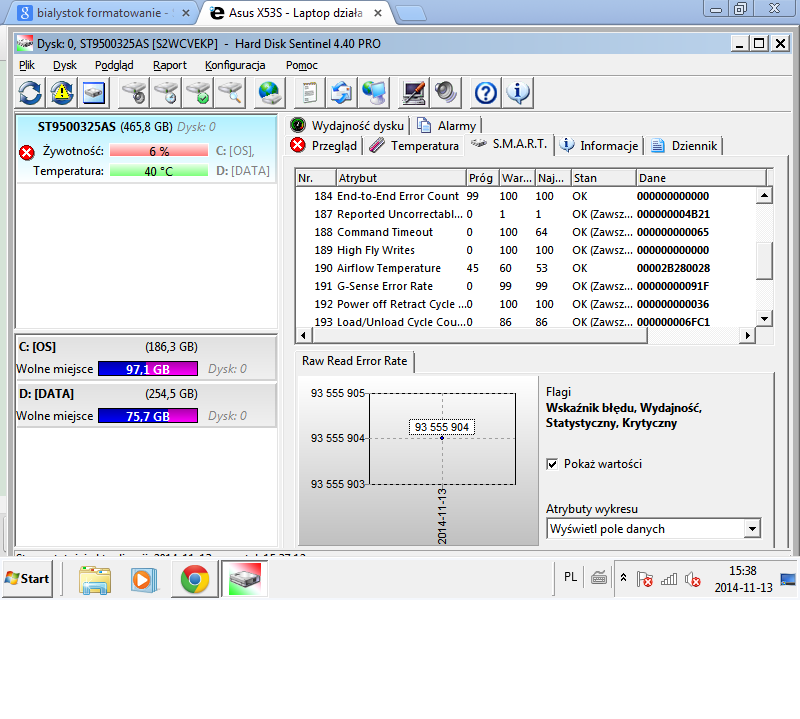Click Hard Disk Sentinel taskbar button
The height and width of the screenshot is (719, 800).
(x=245, y=579)
